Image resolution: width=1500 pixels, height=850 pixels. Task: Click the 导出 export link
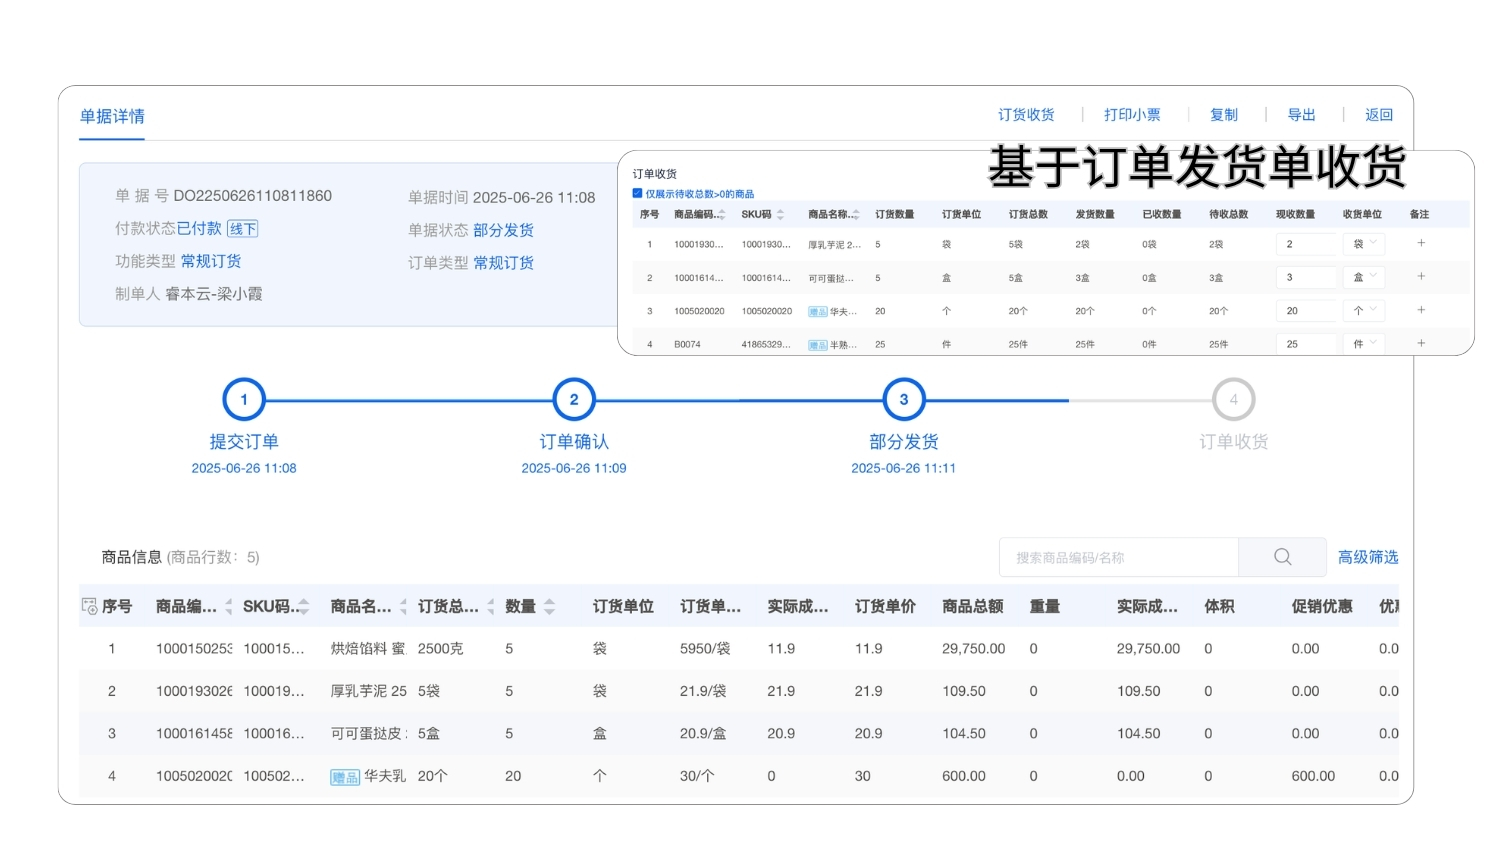click(1301, 115)
